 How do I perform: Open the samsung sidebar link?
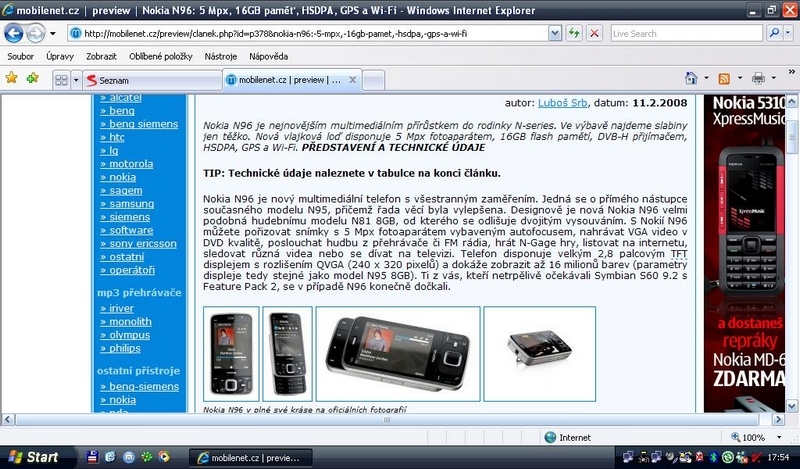127,204
